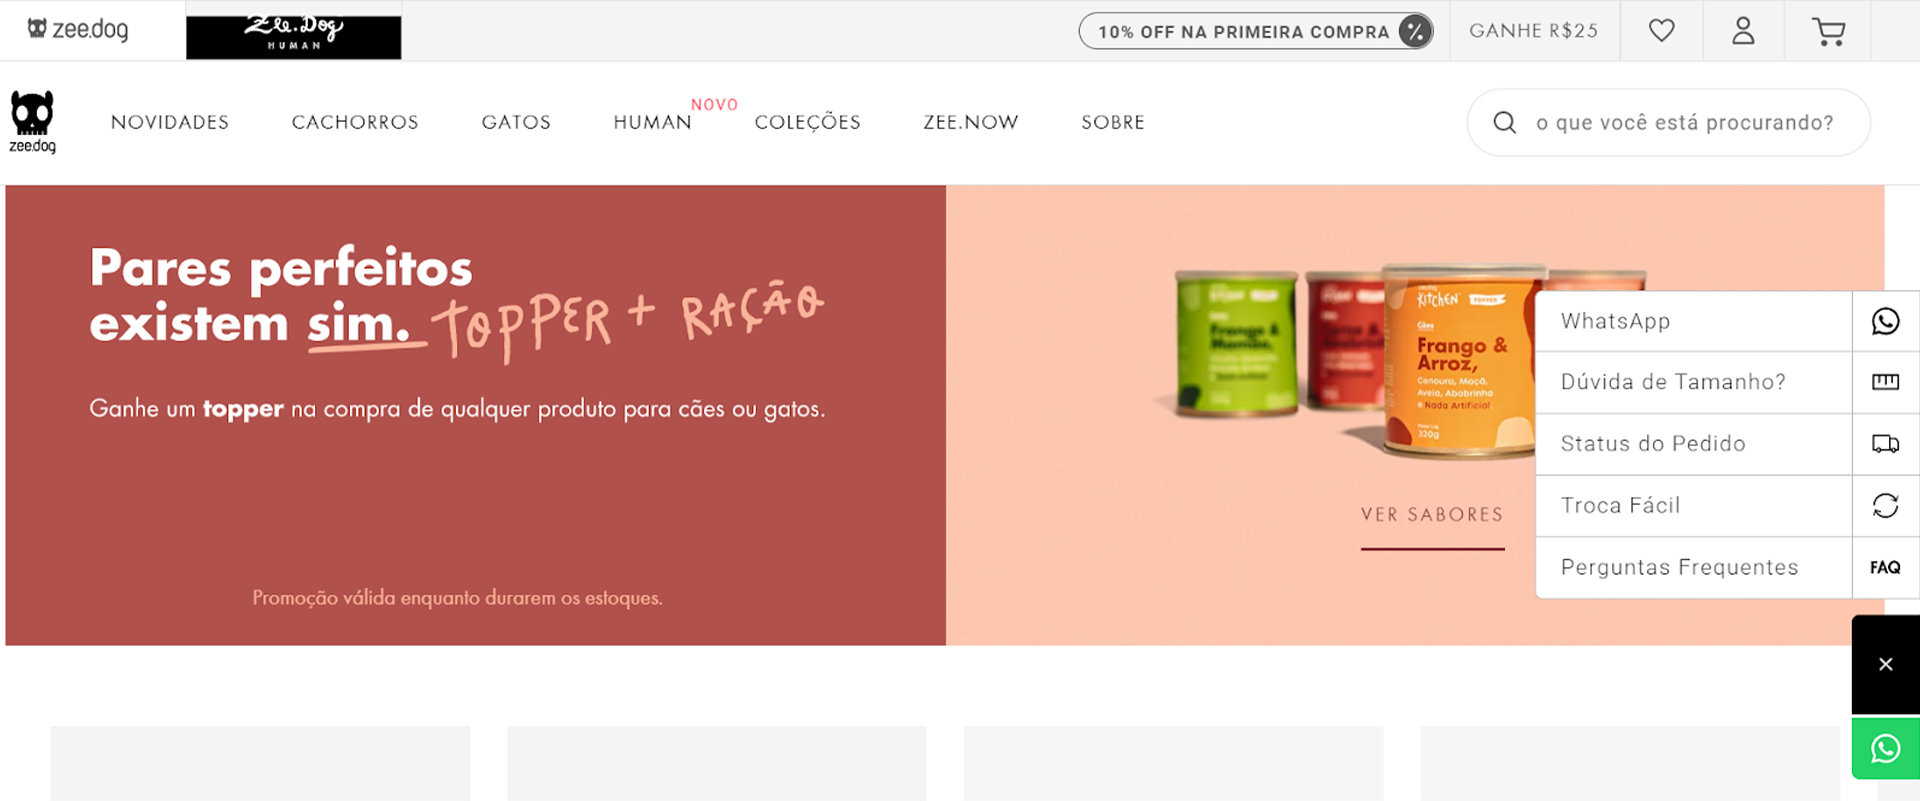Close the help widget with X button

(1885, 664)
